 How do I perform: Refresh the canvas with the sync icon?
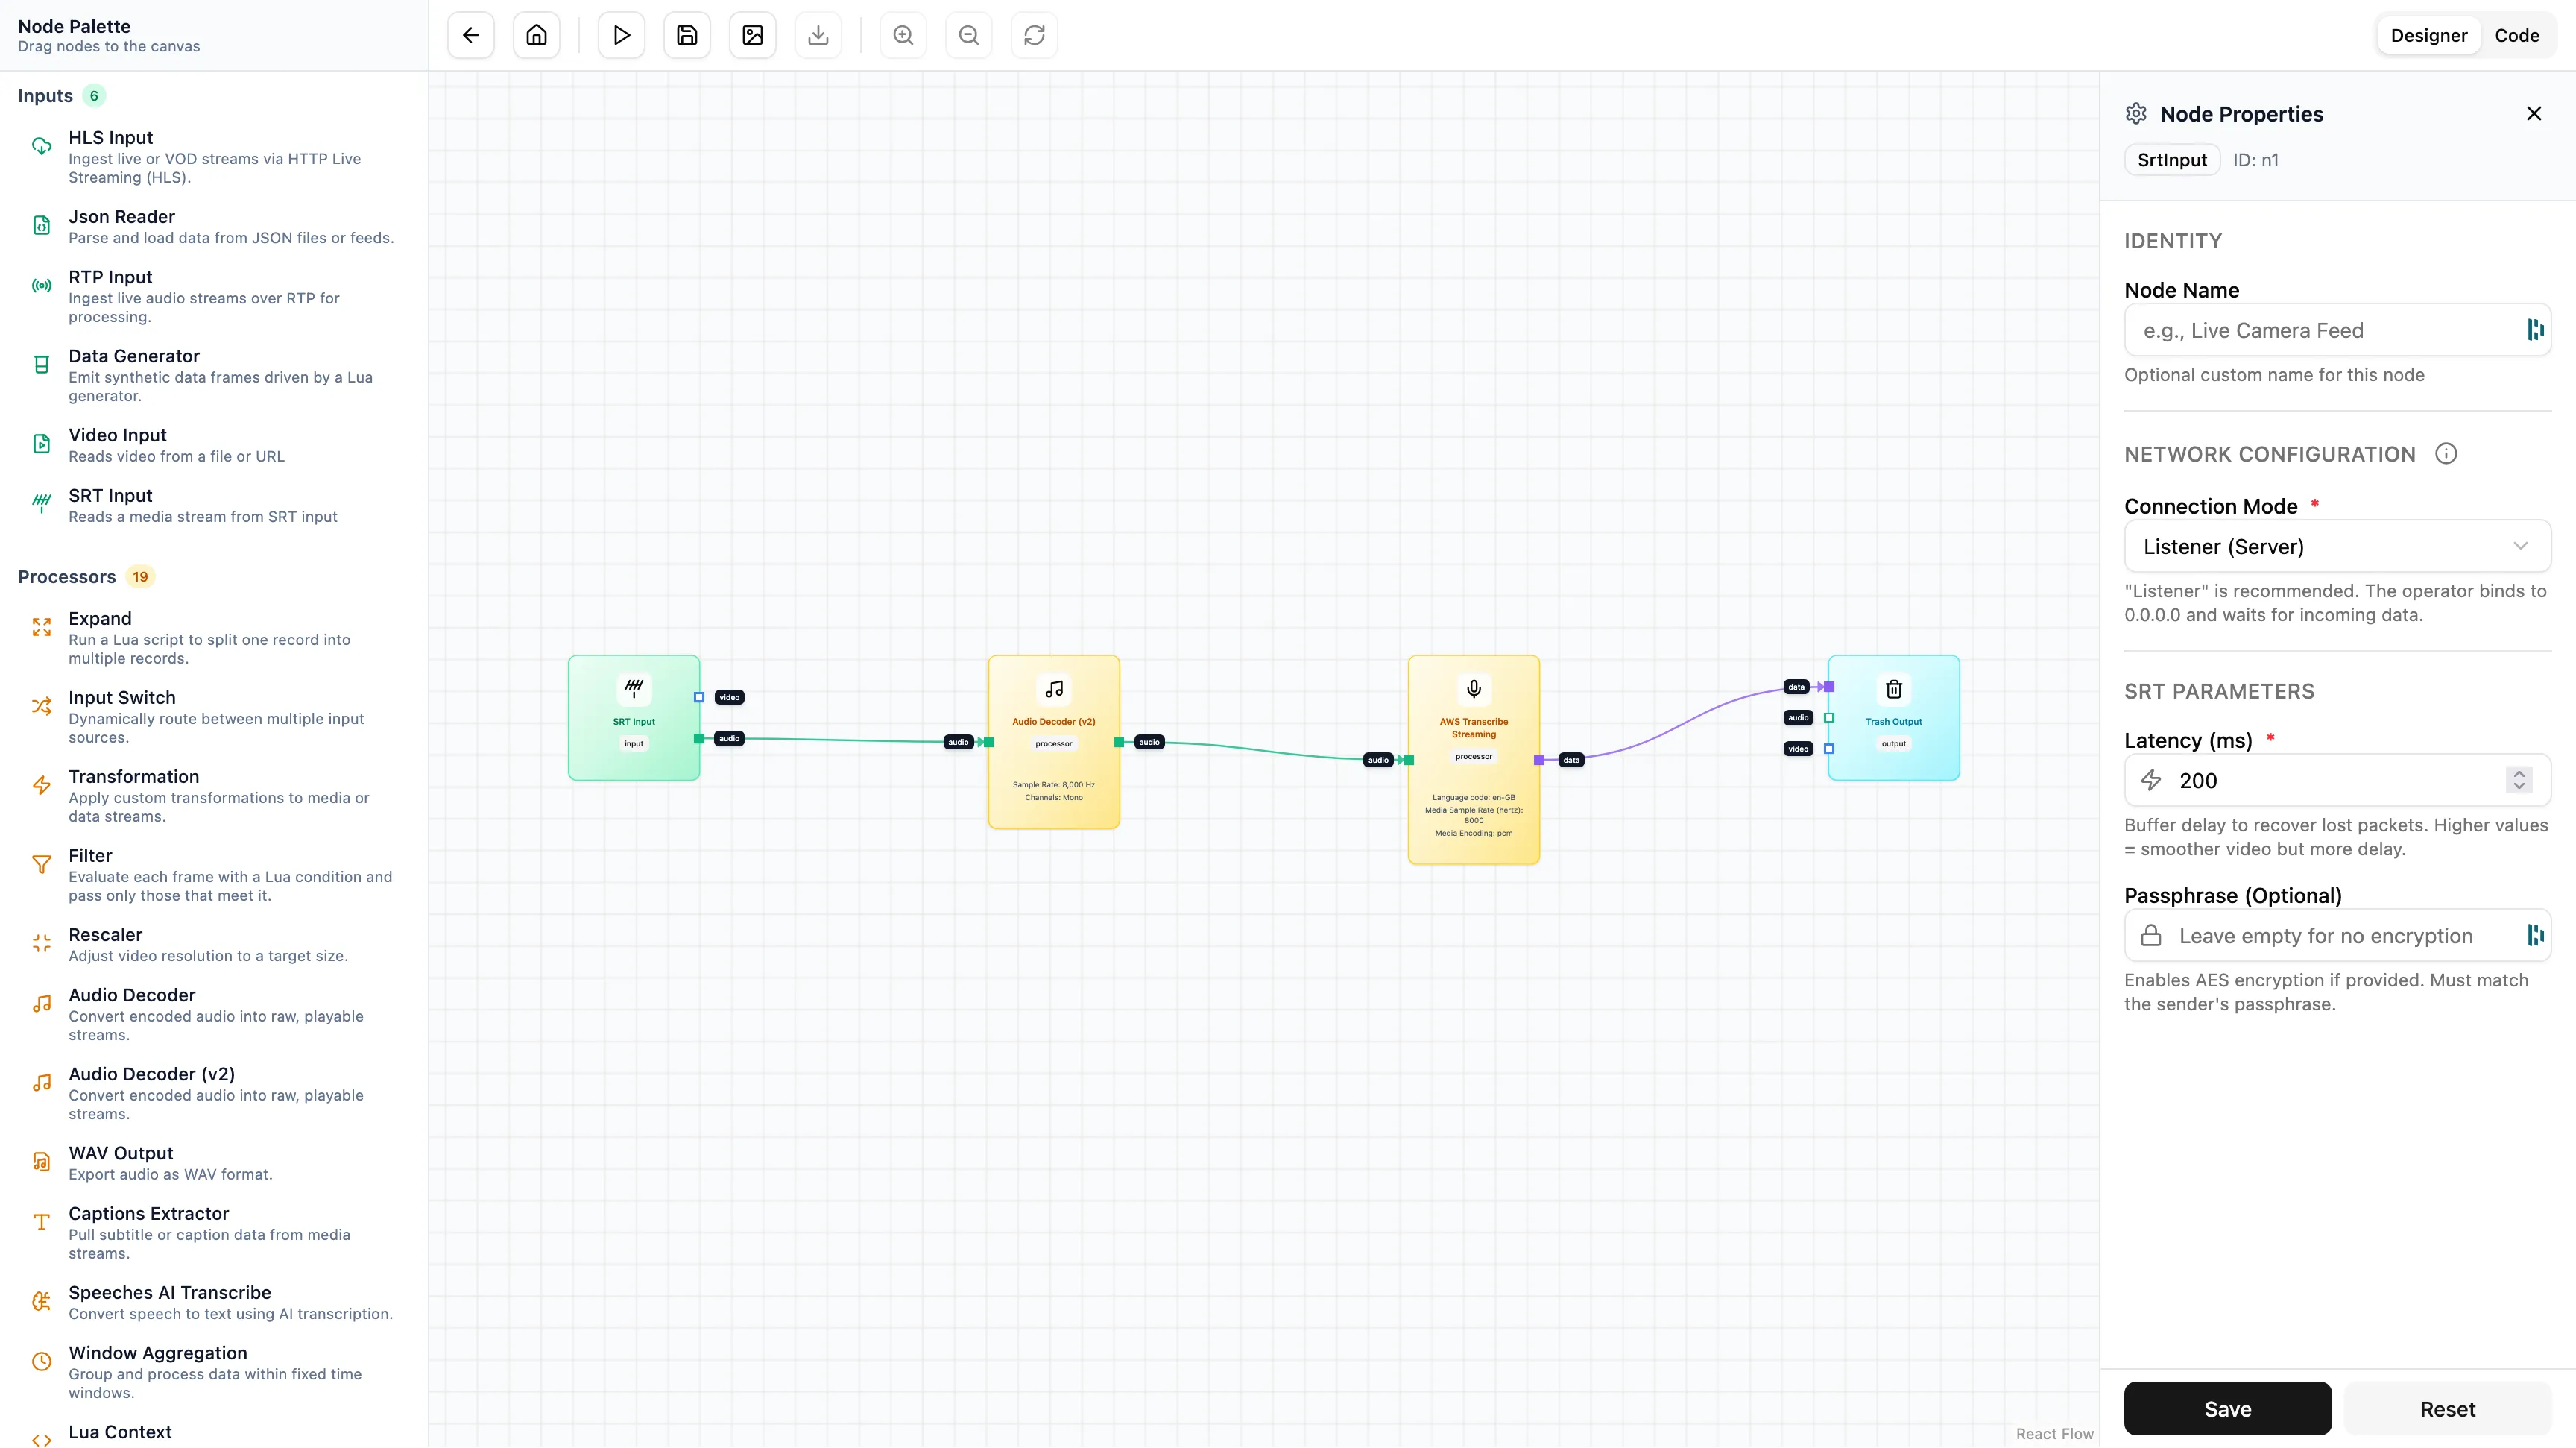coord(1034,34)
